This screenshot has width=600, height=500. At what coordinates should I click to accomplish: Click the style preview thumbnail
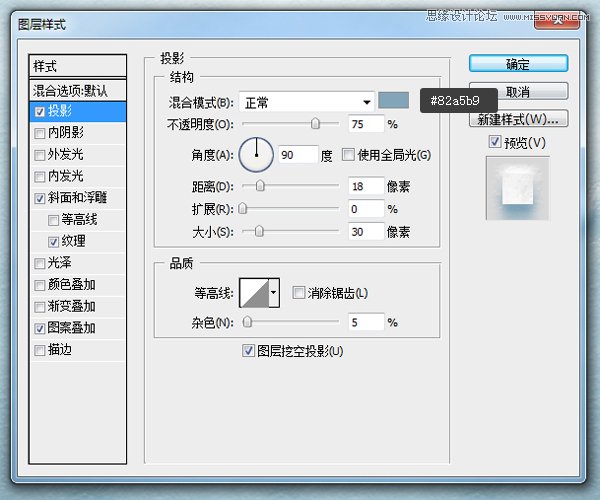click(518, 188)
